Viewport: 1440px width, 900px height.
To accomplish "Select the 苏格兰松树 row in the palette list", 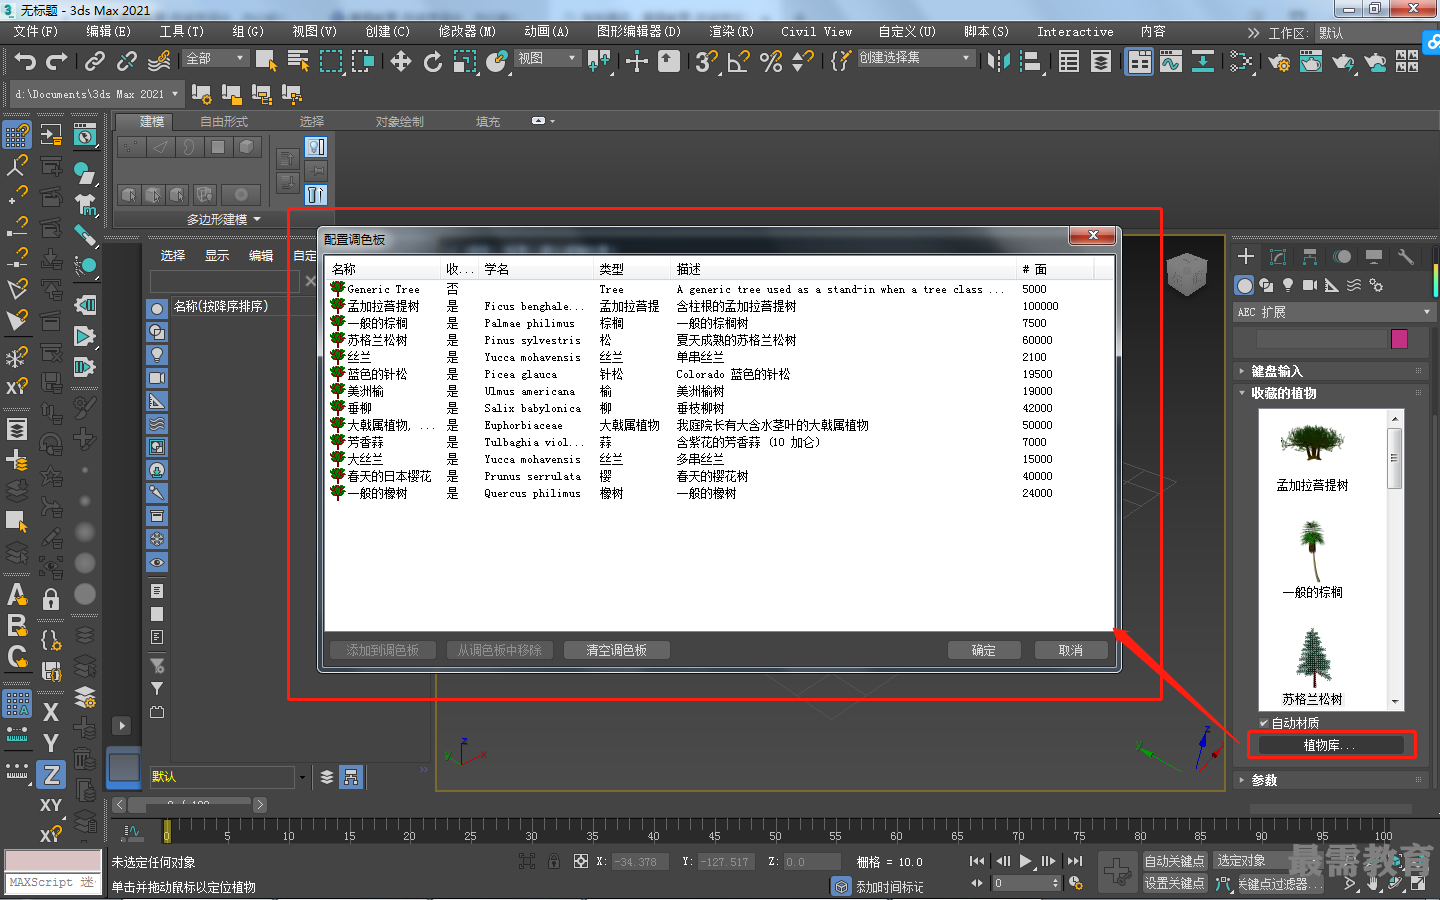I will [720, 340].
